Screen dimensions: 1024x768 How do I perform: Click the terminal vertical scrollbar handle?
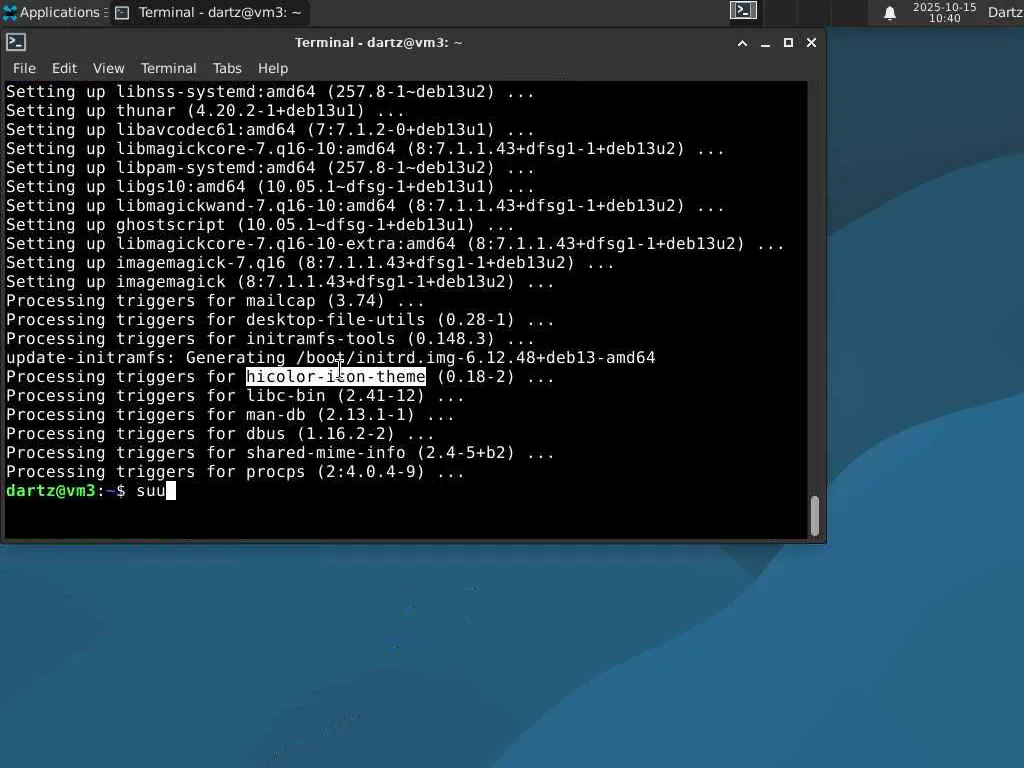(814, 516)
